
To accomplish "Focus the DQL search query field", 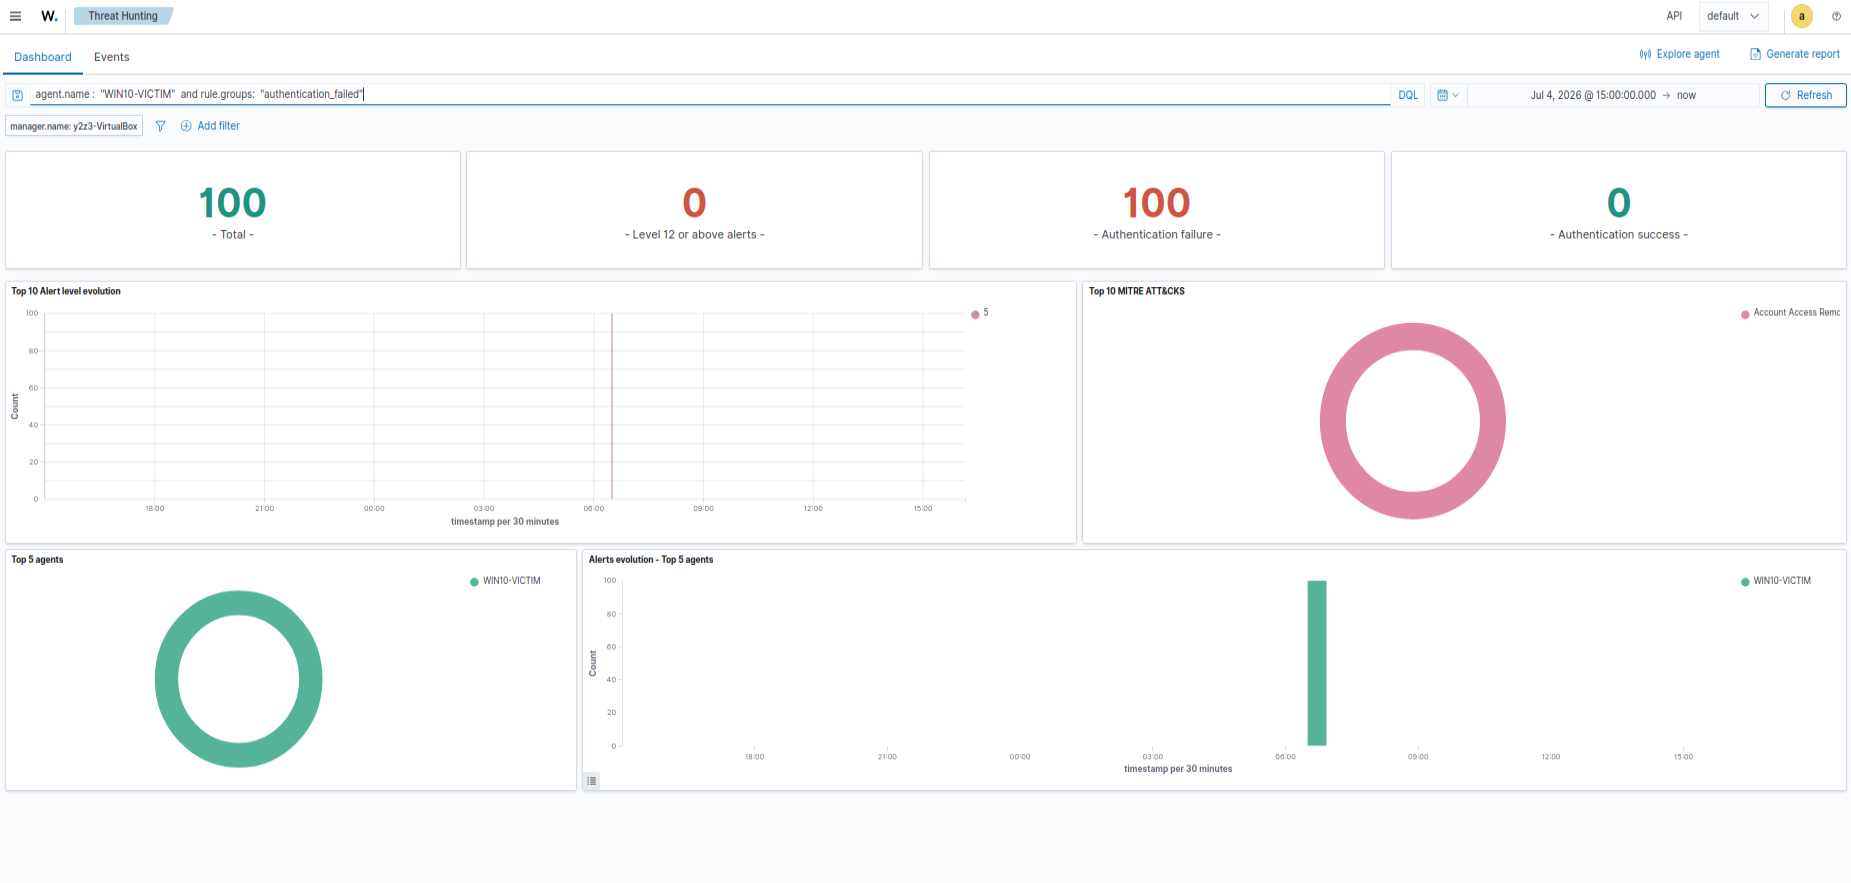I will click(x=710, y=94).
